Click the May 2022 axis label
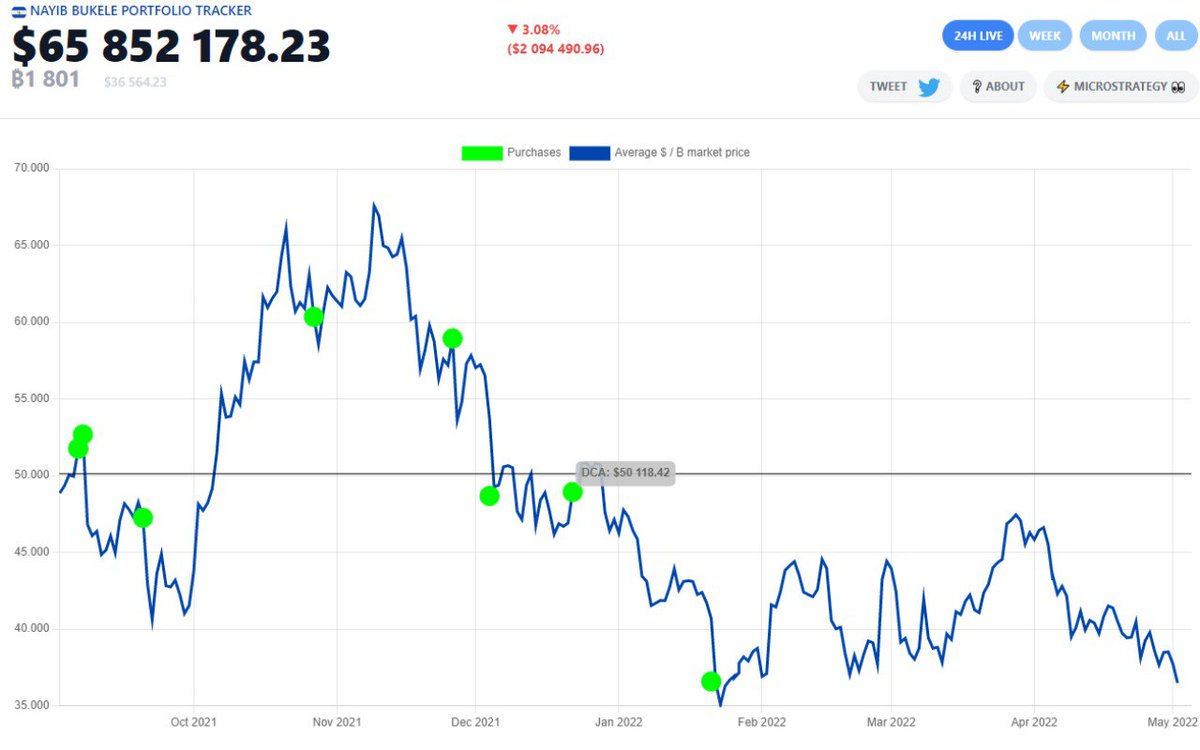 1172,721
